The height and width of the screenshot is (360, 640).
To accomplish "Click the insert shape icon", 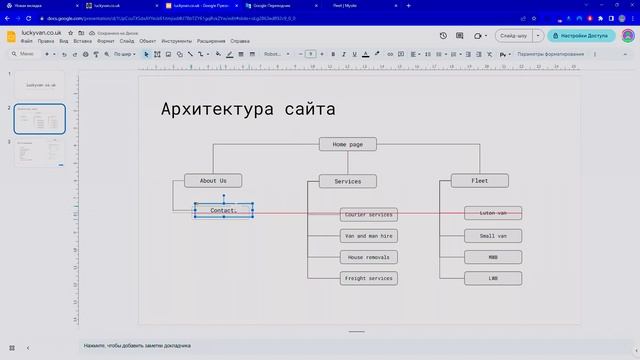I will [x=180, y=54].
